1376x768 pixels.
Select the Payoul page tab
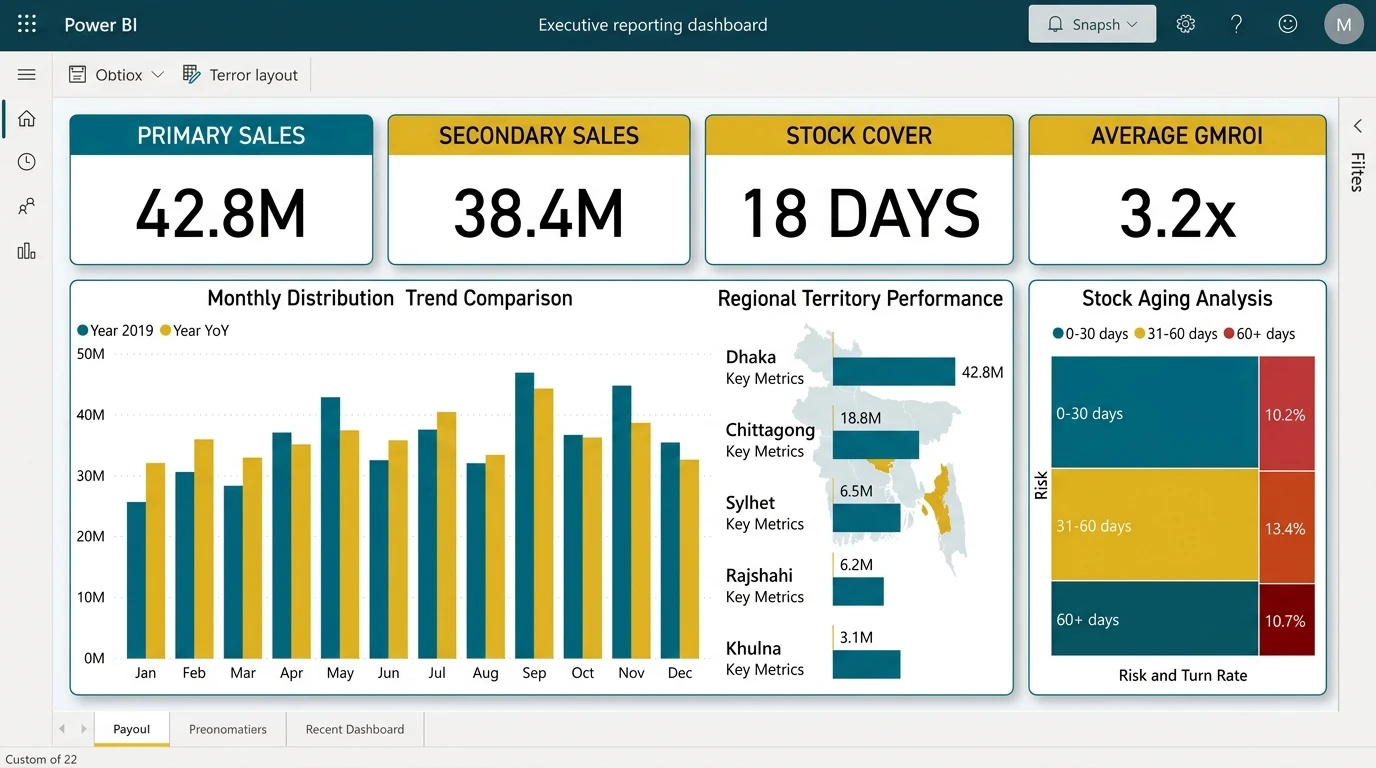point(132,729)
